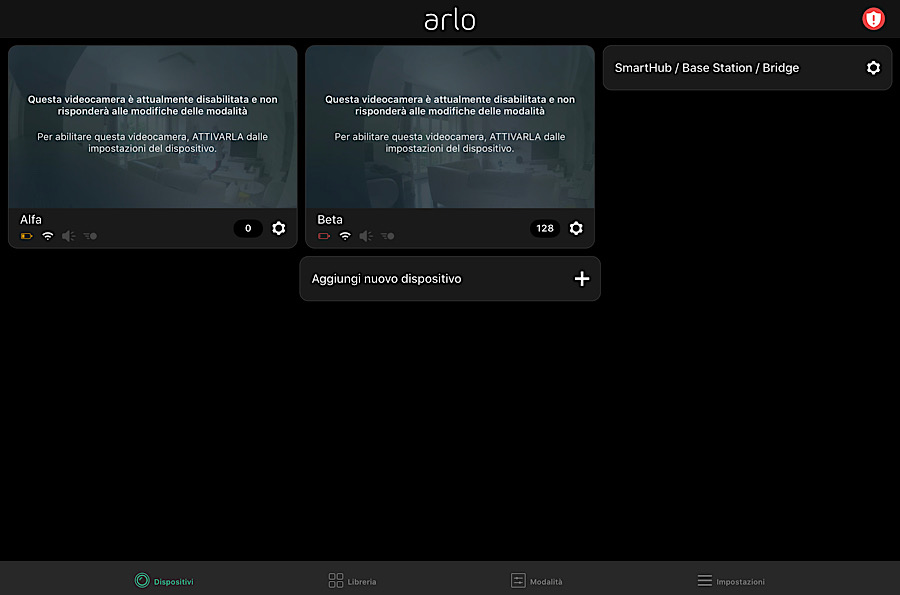Click the plus icon to add device
900x595 pixels.
coord(582,279)
